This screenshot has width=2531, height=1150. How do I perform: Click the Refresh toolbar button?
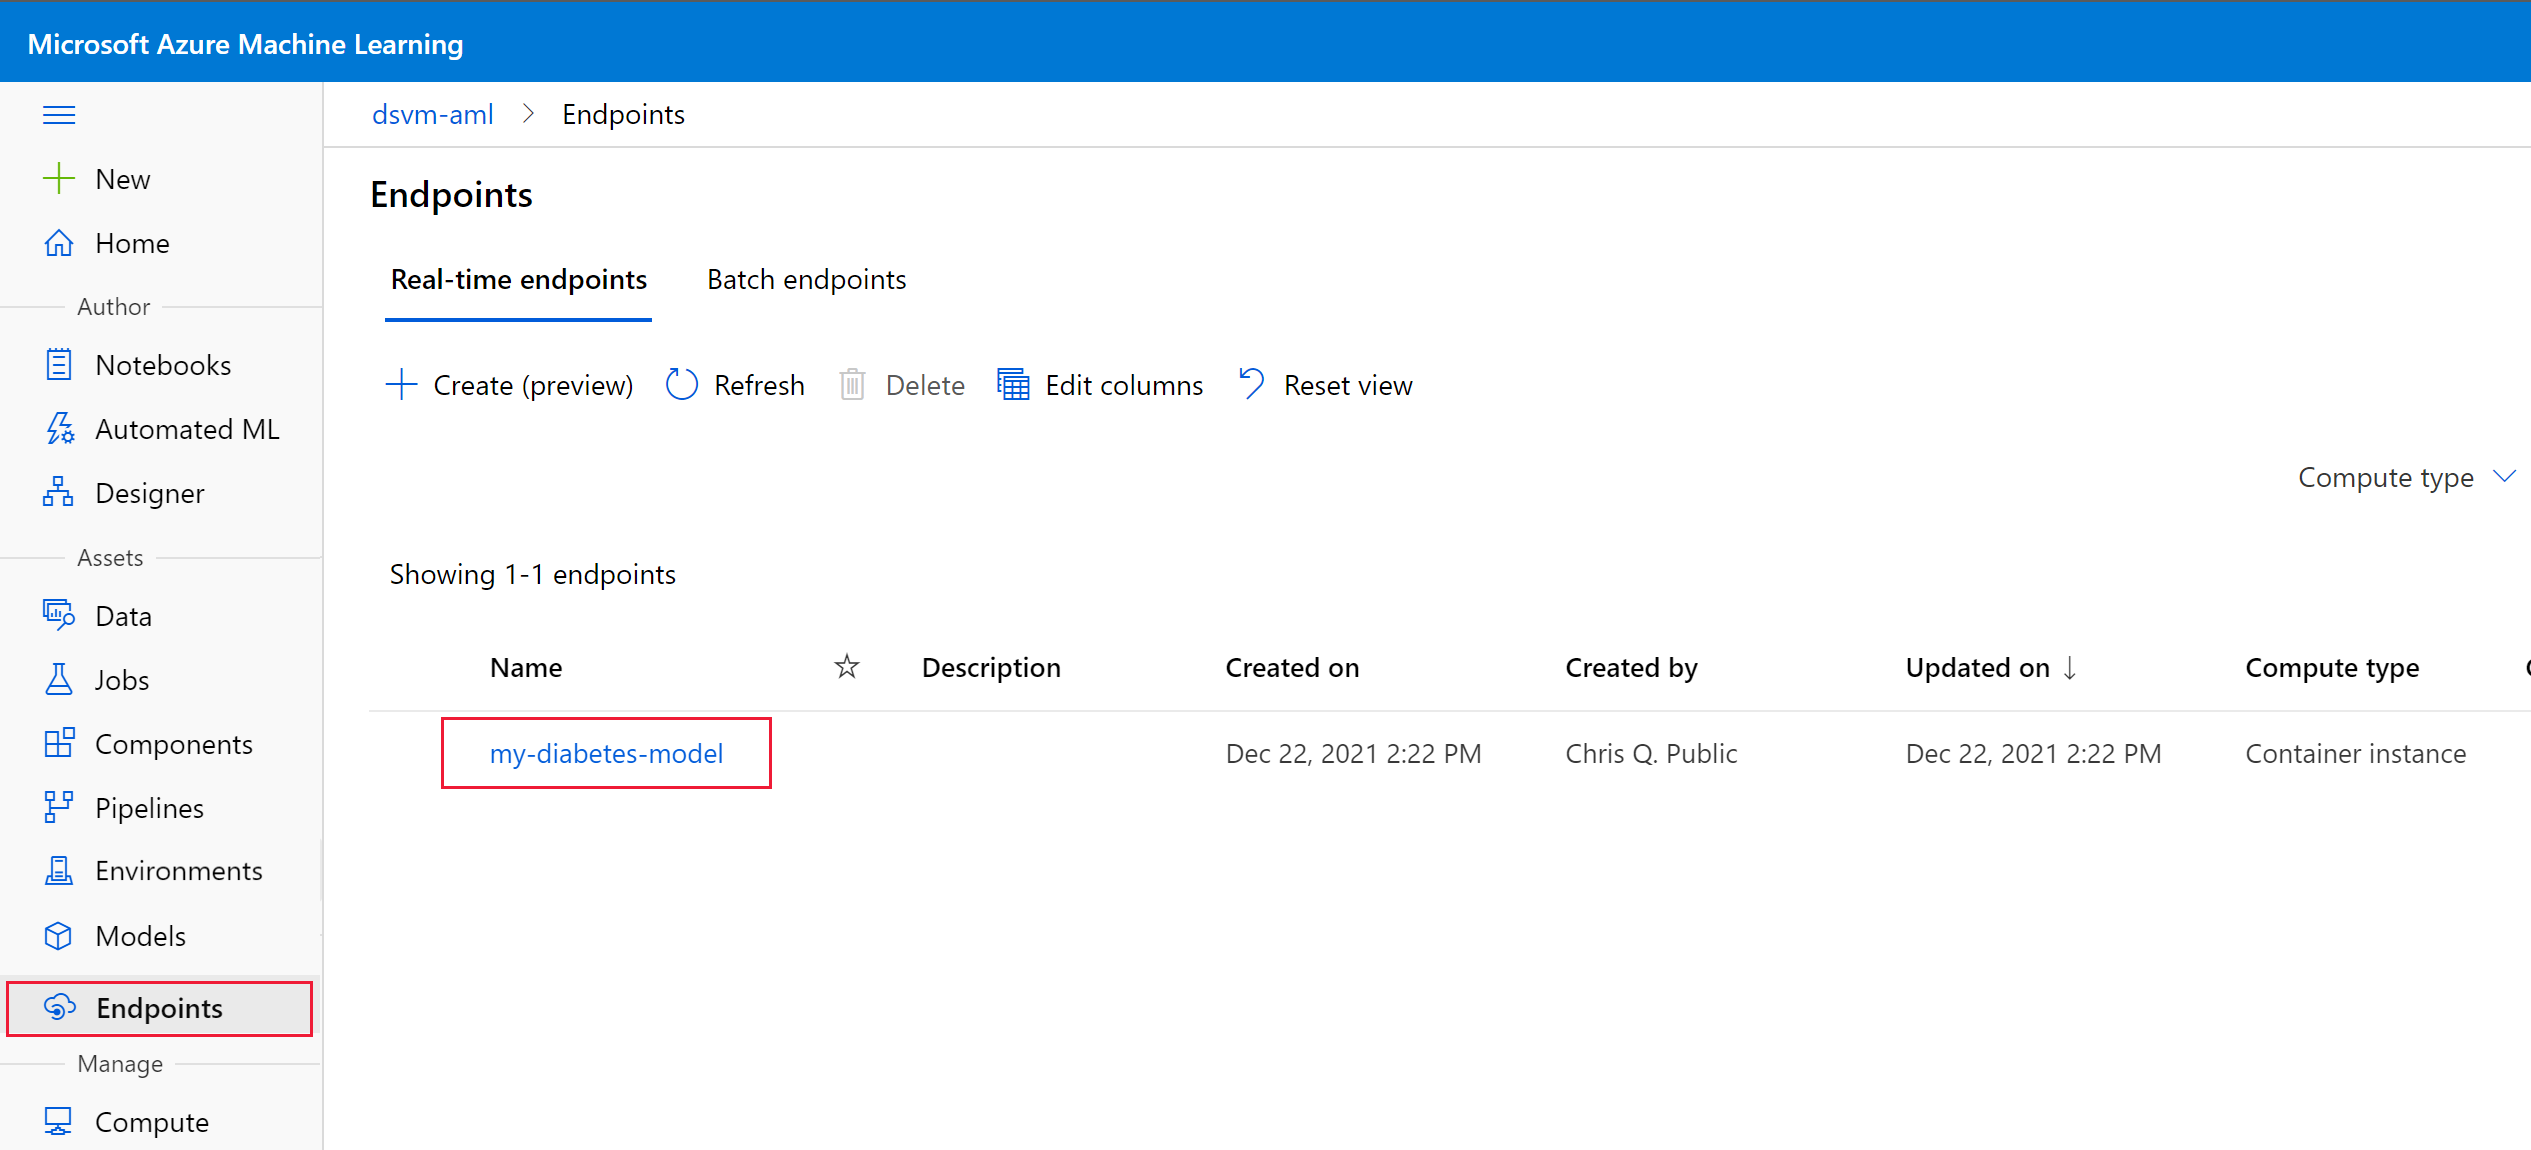736,385
